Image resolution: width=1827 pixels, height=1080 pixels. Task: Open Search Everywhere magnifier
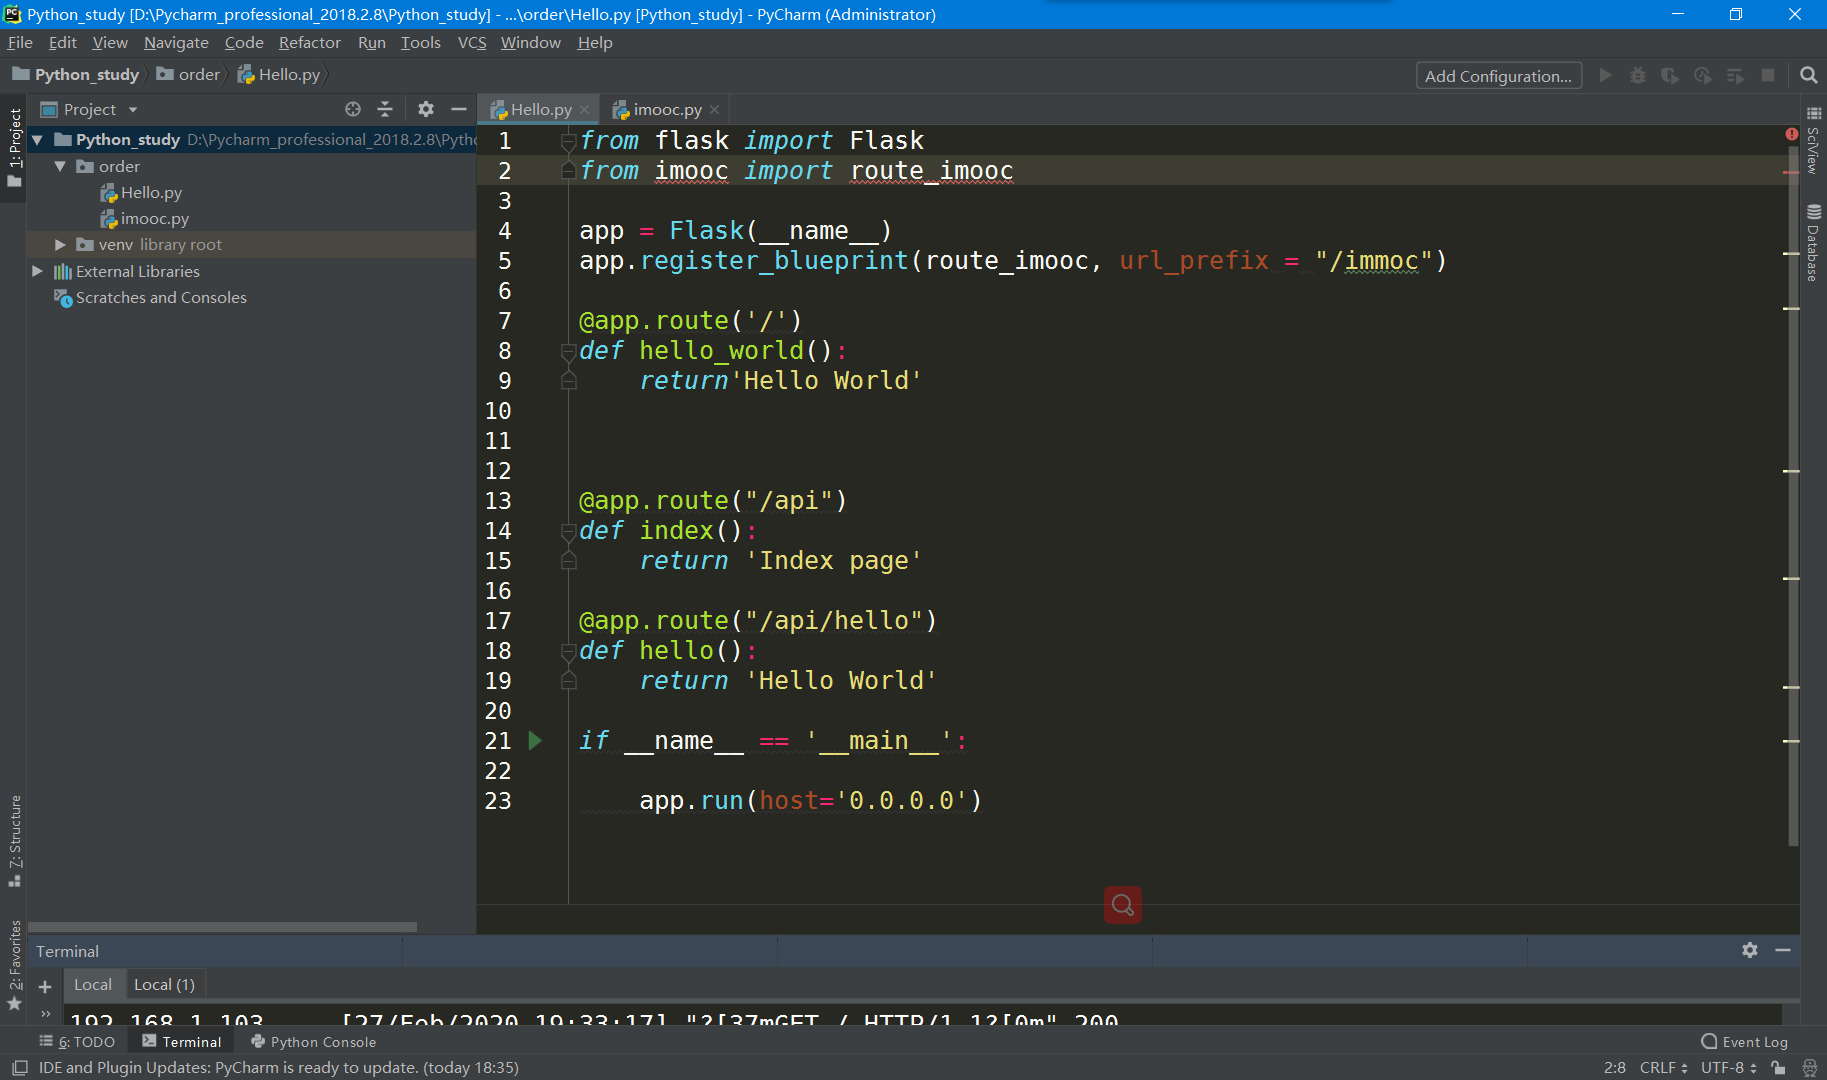pyautogui.click(x=1808, y=76)
